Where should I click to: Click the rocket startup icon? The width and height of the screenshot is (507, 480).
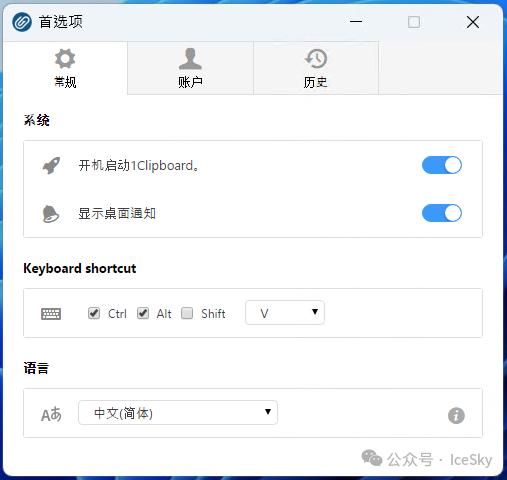click(x=51, y=165)
